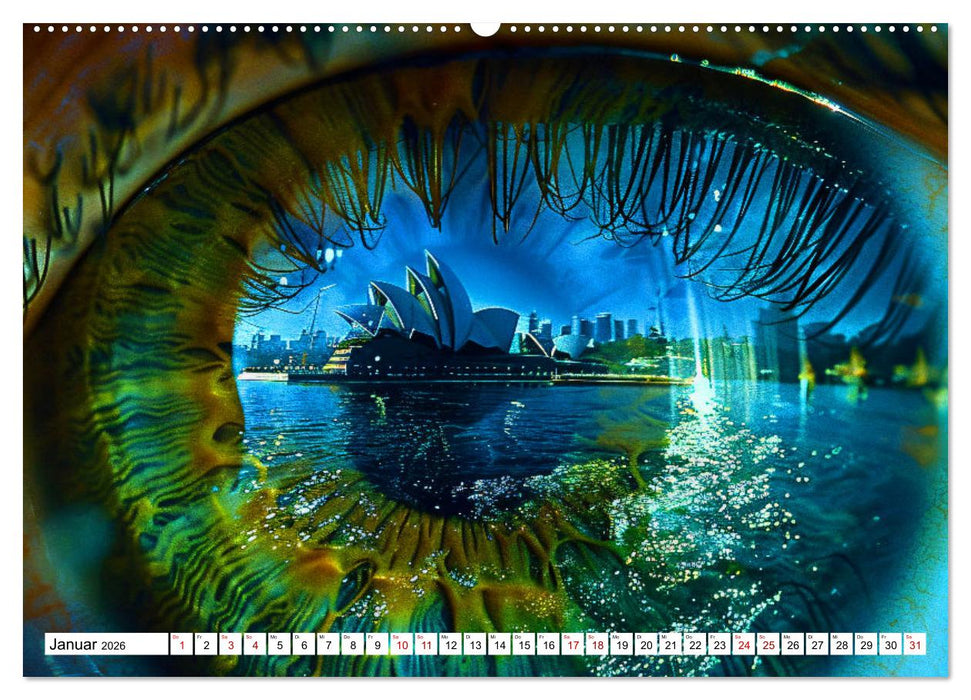Pick date 6 in the calendar strip
Viewport: 971px width, 700px height.
(x=304, y=645)
